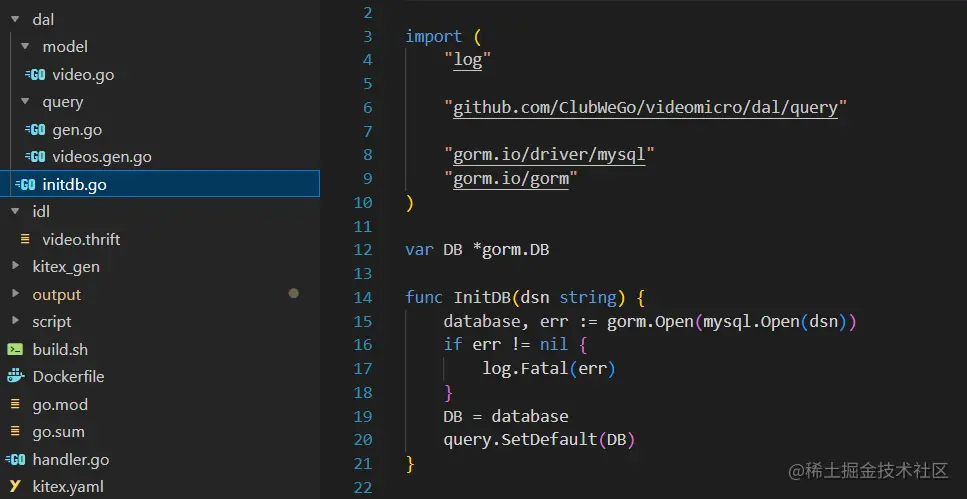Open gen.go file
Screen dimensions: 967x499
pyautogui.click(x=77, y=130)
